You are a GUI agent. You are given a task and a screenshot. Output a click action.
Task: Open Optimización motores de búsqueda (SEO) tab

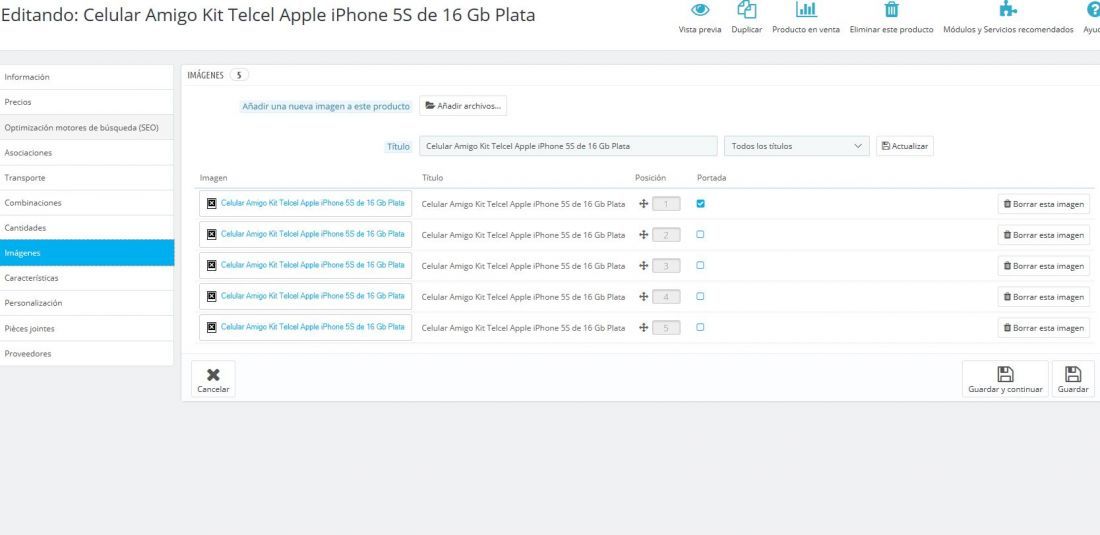pos(86,128)
